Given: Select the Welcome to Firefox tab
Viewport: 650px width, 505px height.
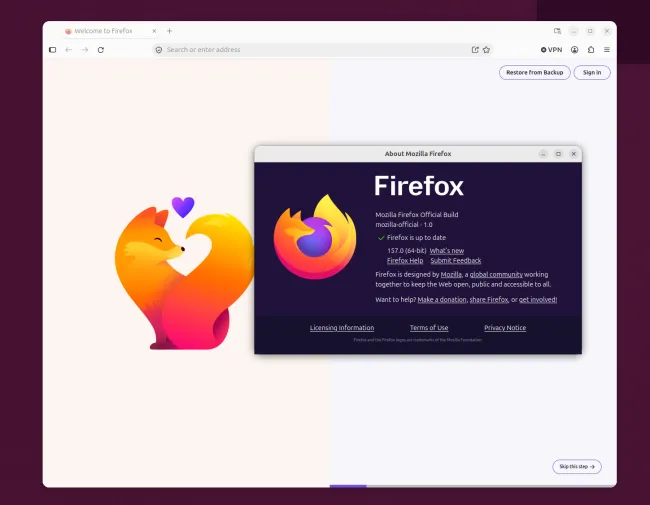Looking at the screenshot, I should tap(111, 31).
